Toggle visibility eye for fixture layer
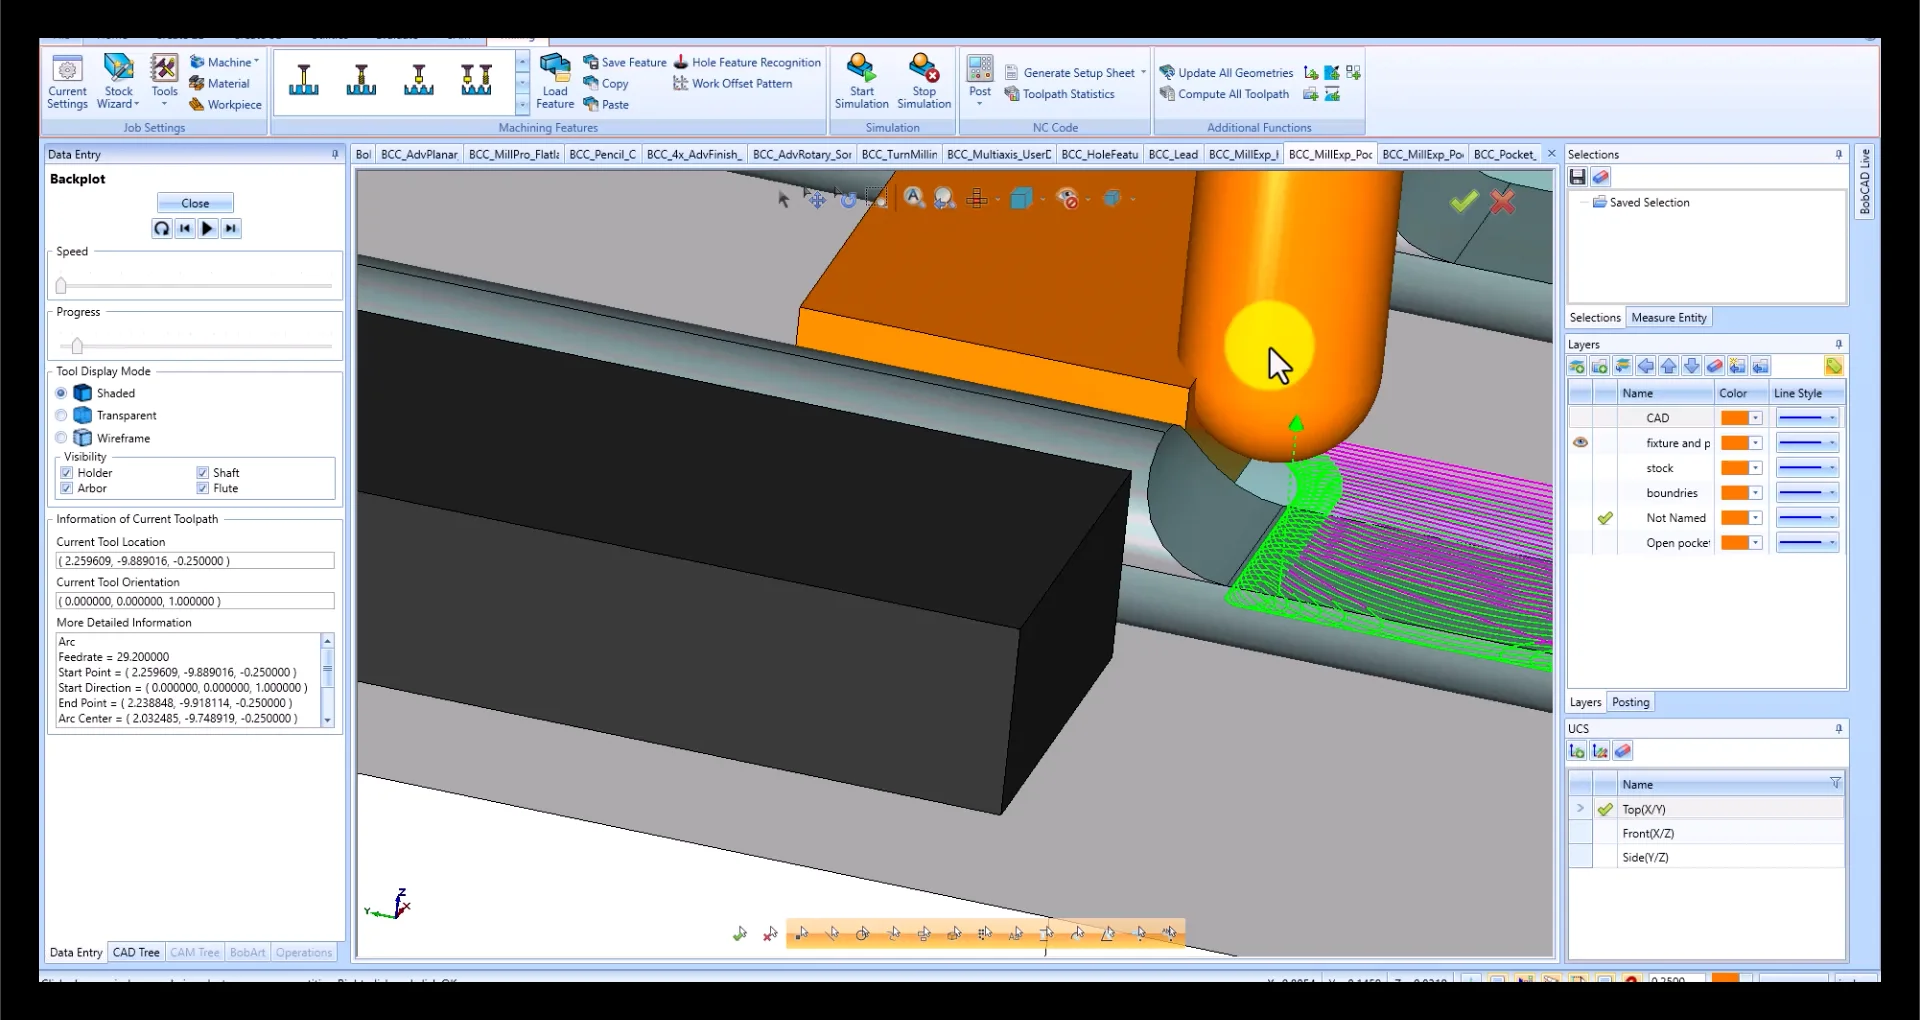 coord(1580,443)
